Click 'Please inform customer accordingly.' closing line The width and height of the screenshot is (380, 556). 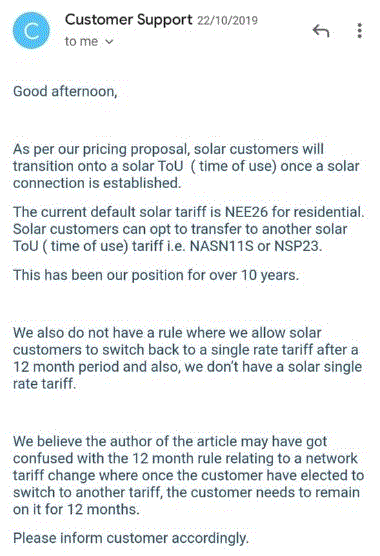click(x=131, y=538)
